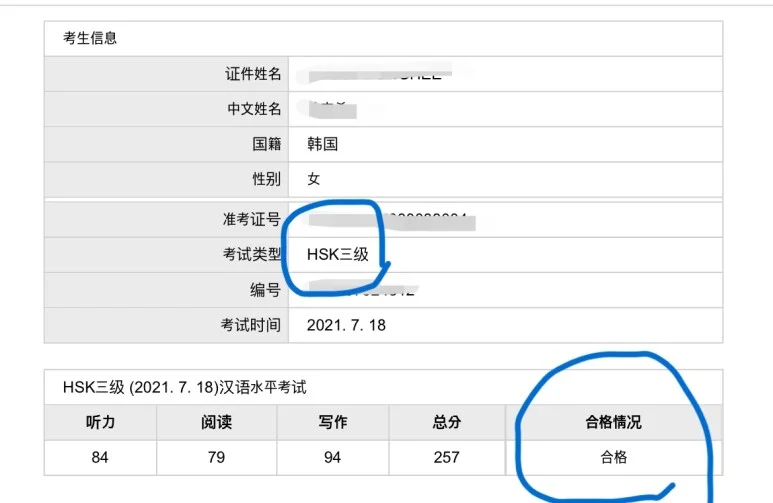Select the 证件姓名 label cell
773x503 pixels.
click(252, 74)
